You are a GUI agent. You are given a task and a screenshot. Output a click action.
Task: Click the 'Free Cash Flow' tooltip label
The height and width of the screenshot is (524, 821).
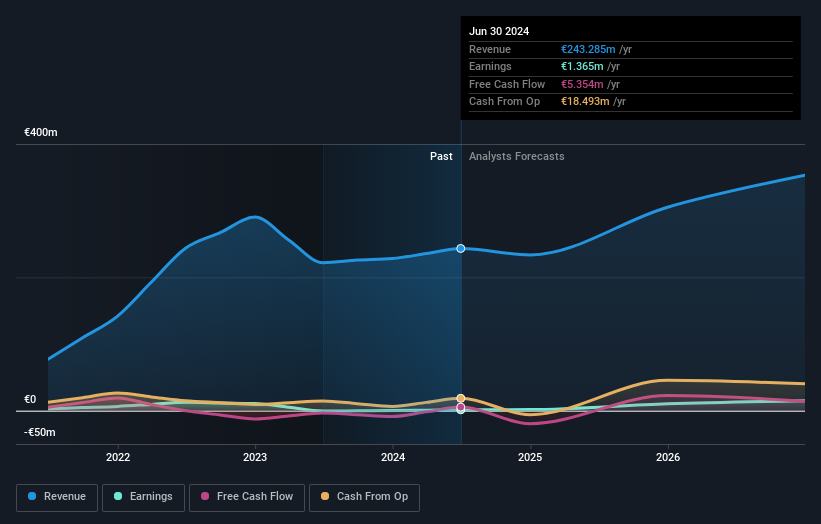[x=507, y=84]
